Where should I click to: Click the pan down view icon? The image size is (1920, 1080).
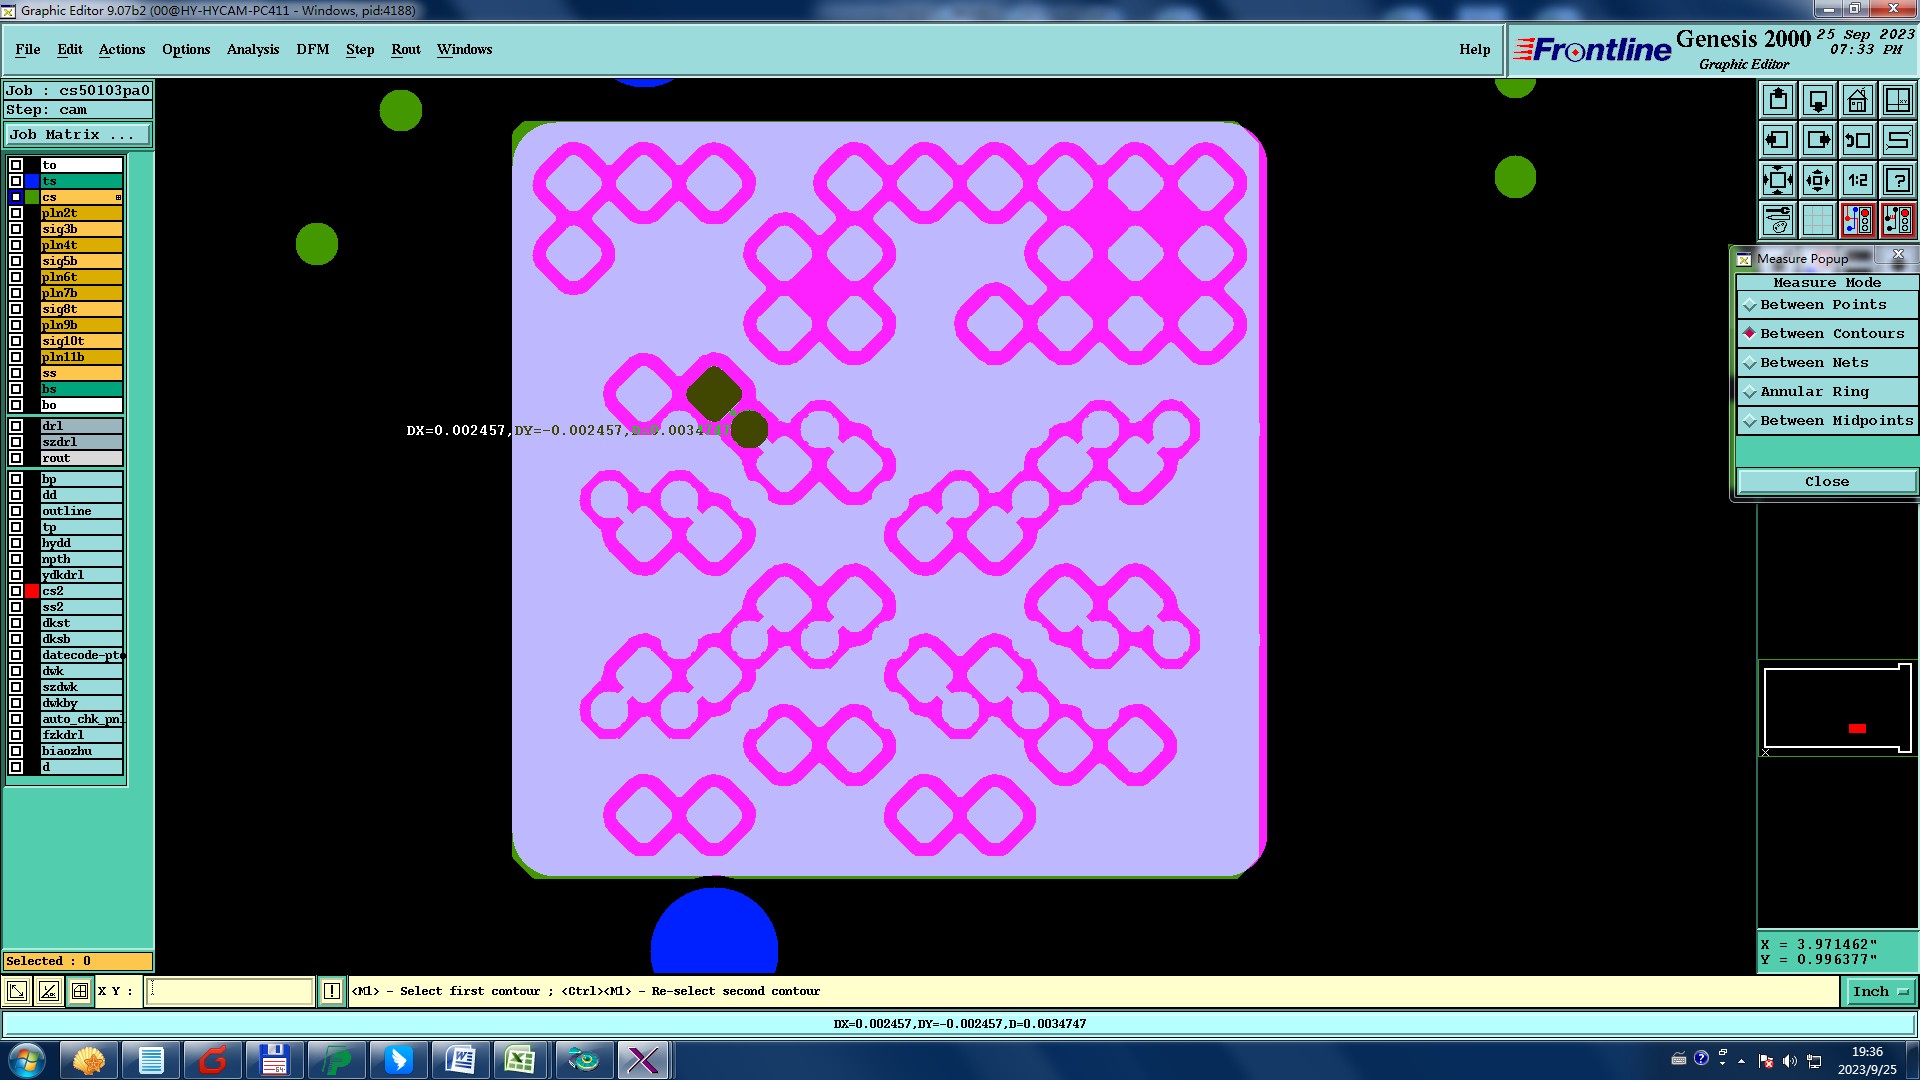tap(1817, 100)
